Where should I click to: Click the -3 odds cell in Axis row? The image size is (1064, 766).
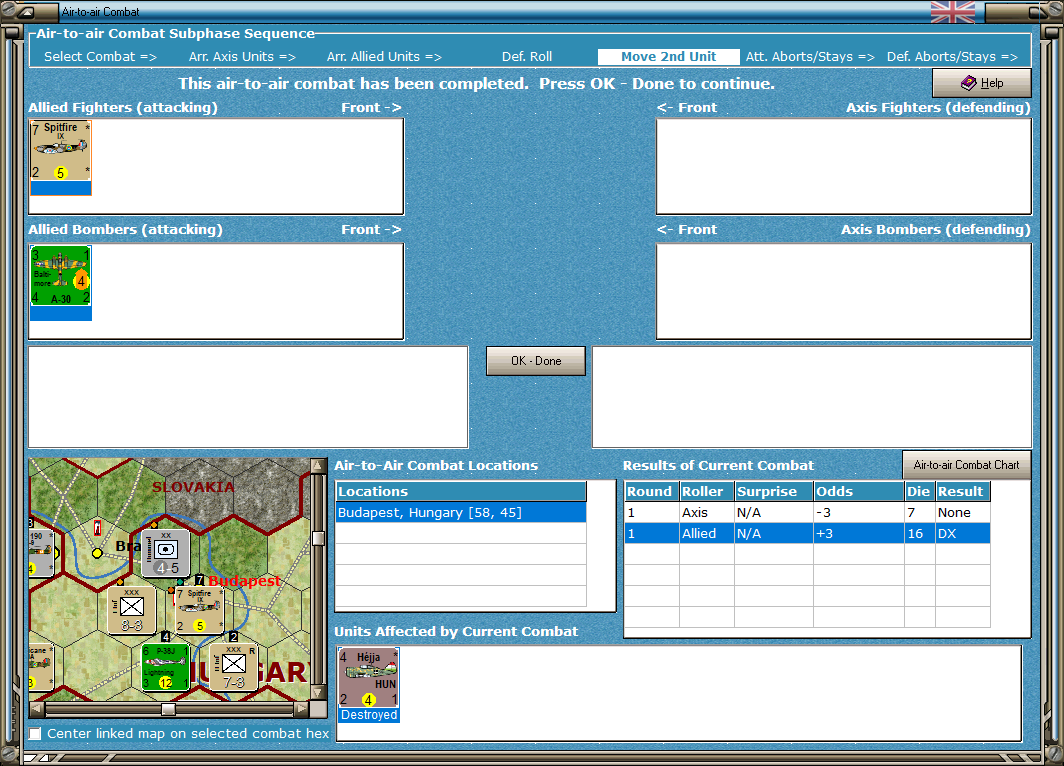coord(859,512)
